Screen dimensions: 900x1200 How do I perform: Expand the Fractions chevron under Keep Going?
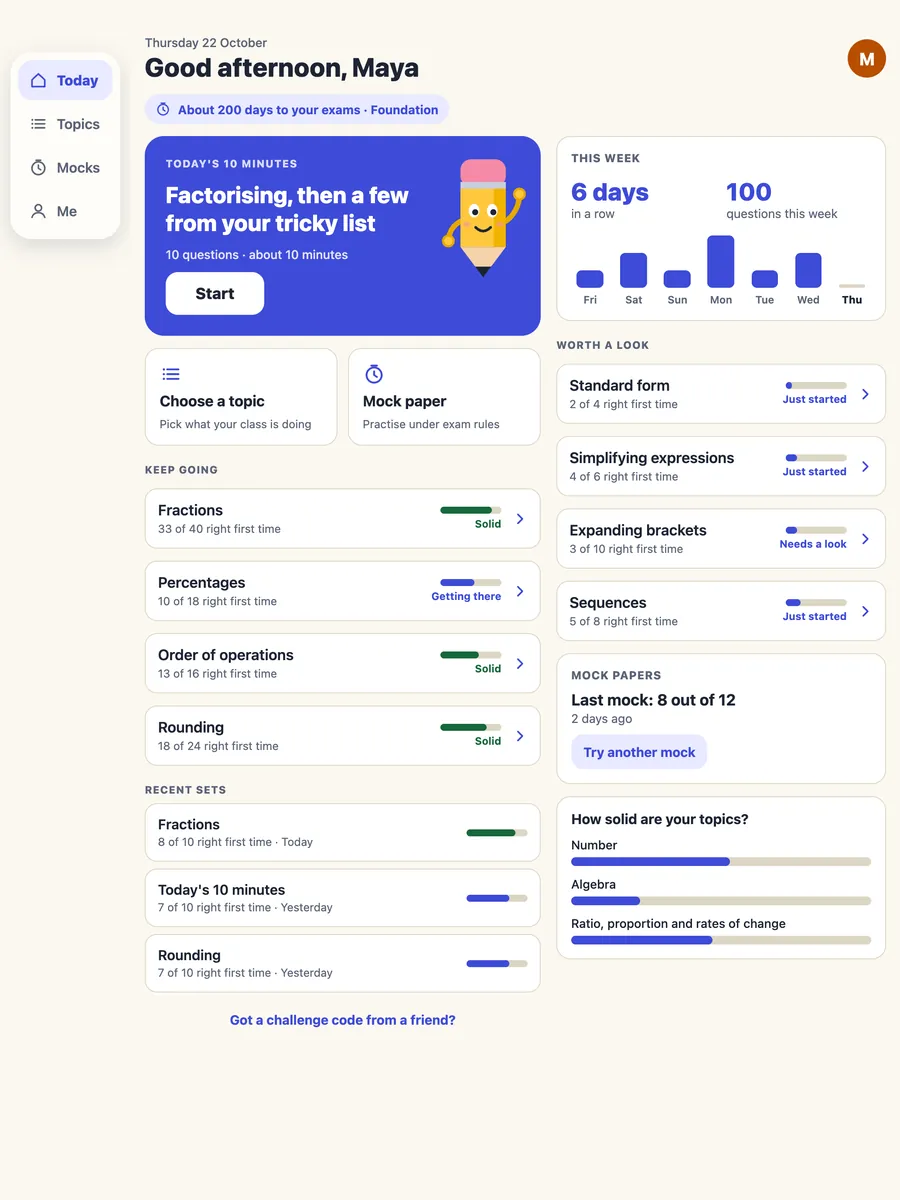pyautogui.click(x=520, y=518)
